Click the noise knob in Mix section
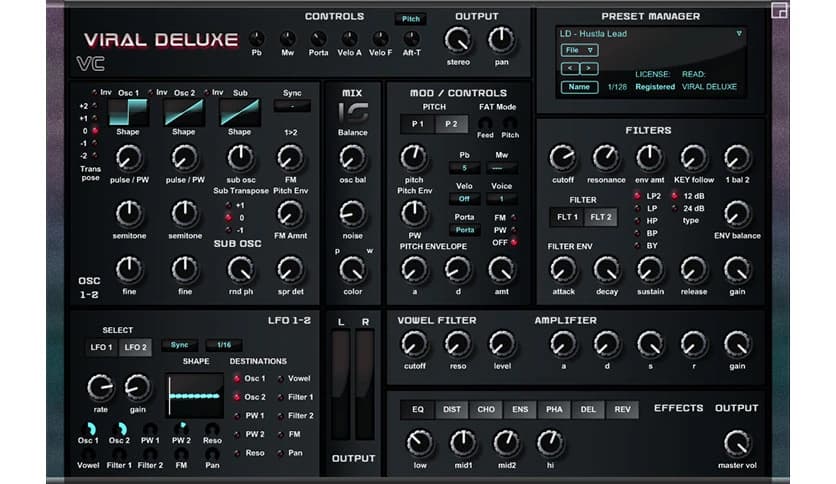This screenshot has width=836, height=484. click(352, 214)
